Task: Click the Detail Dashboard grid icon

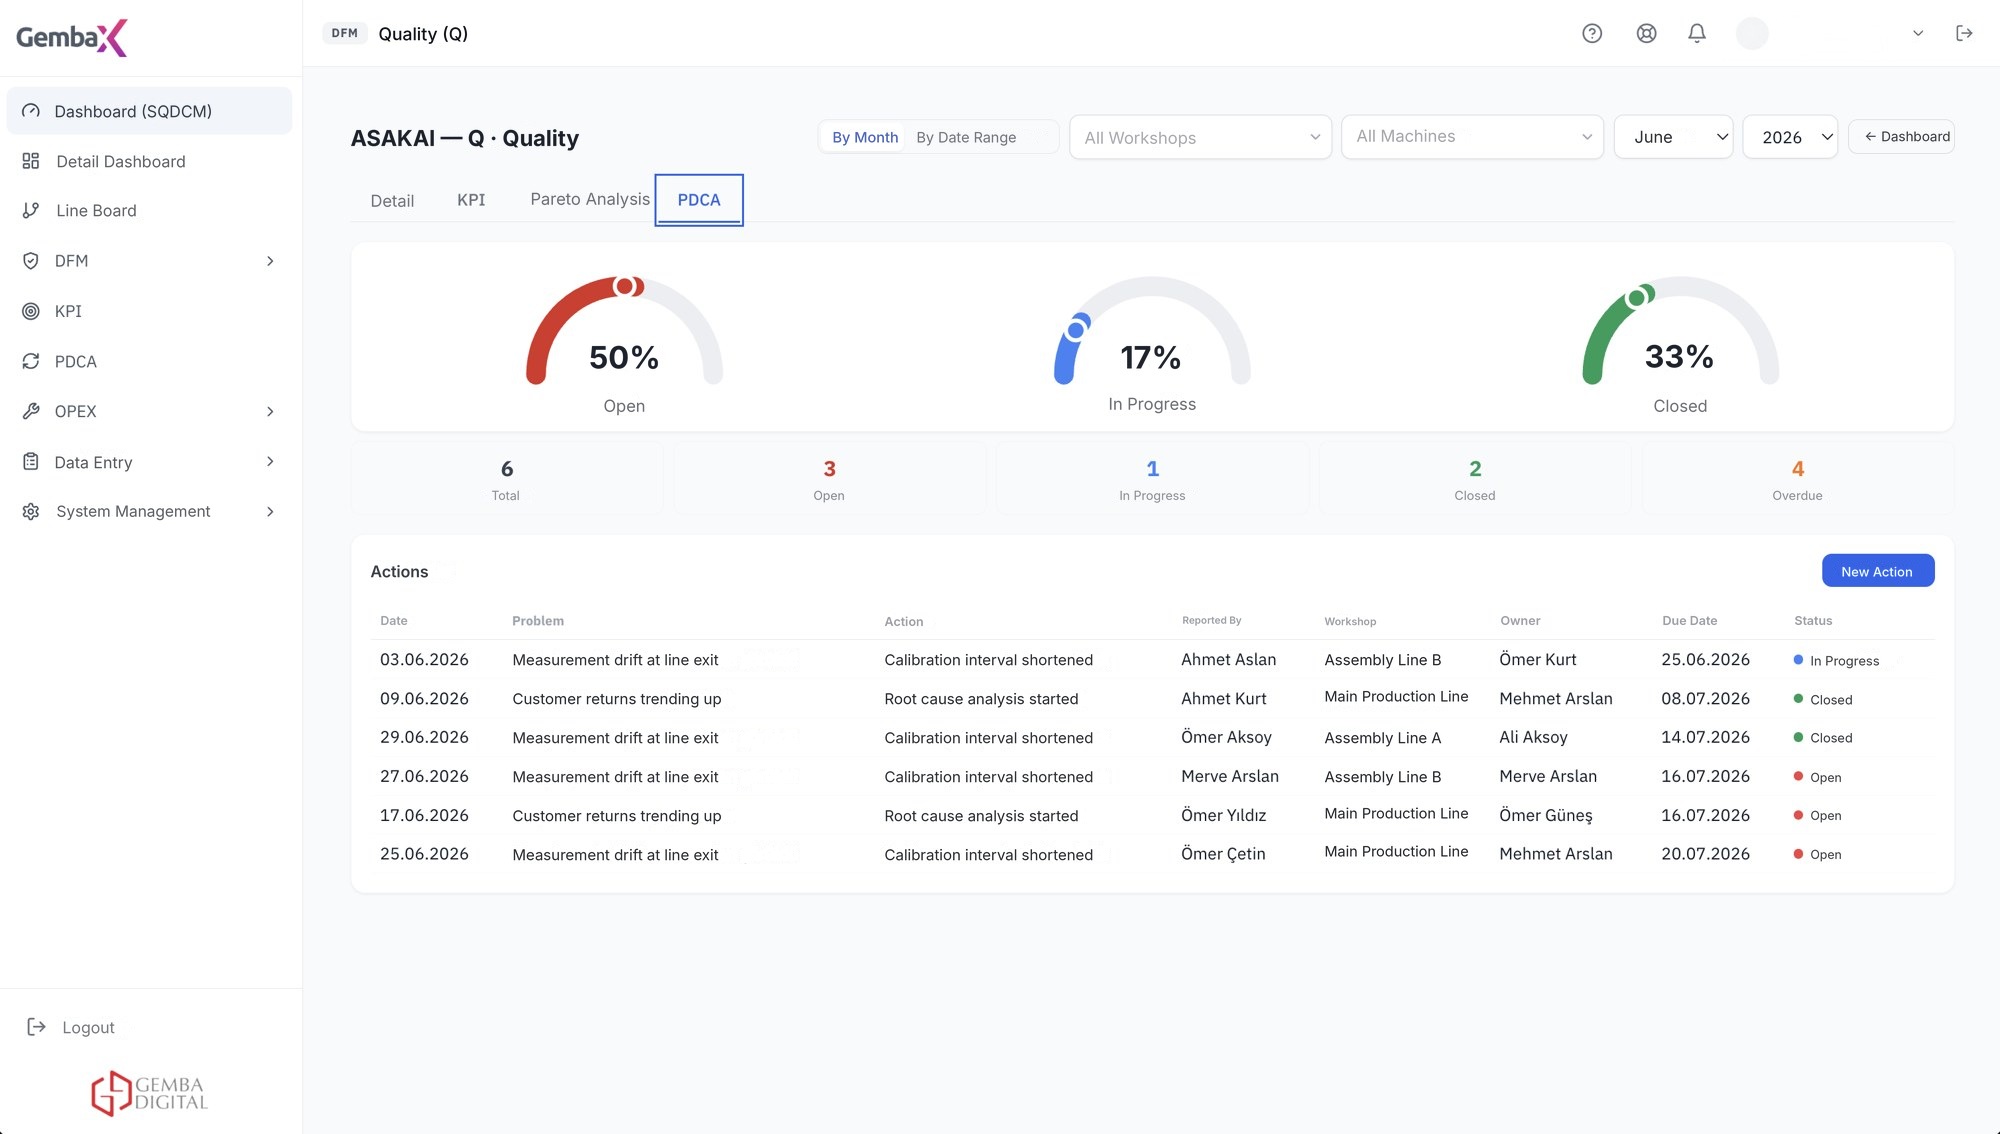Action: coord(31,161)
